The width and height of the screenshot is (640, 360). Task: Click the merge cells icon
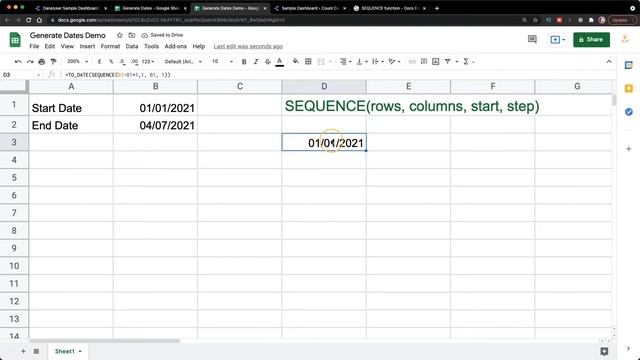pyautogui.click(x=321, y=62)
